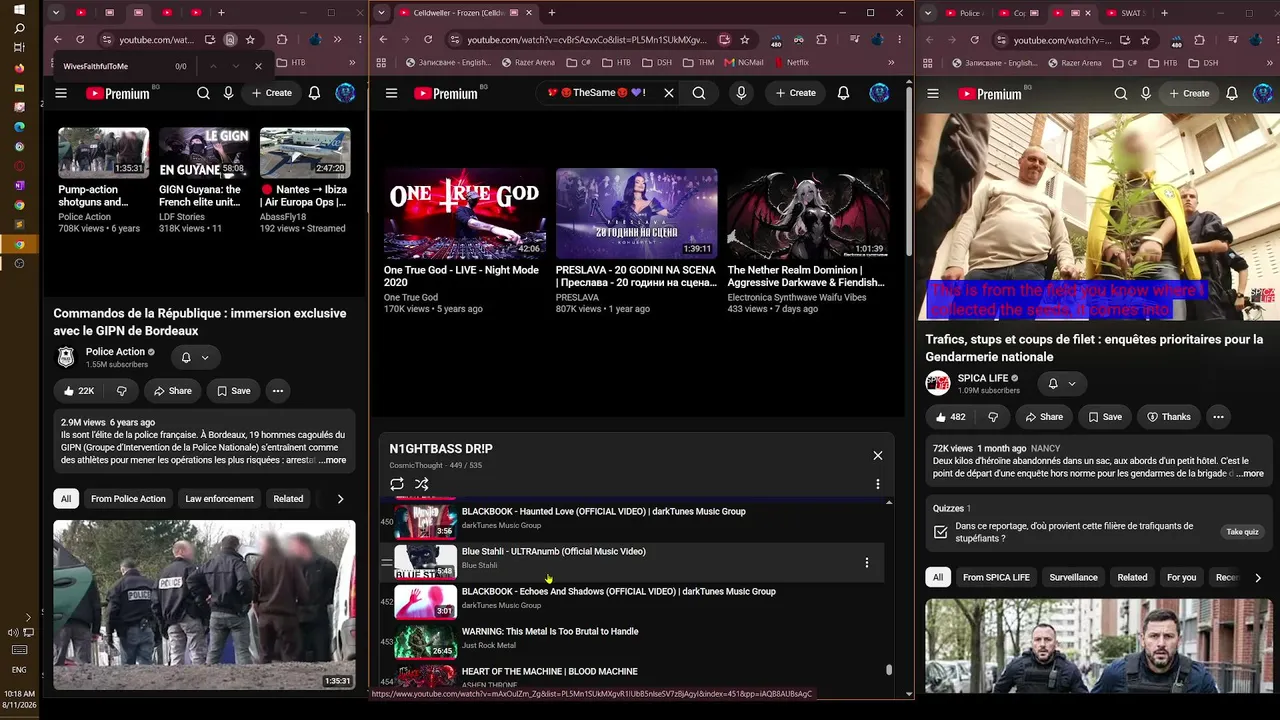
Task: Select the Surveillance chip
Action: pyautogui.click(x=1073, y=577)
